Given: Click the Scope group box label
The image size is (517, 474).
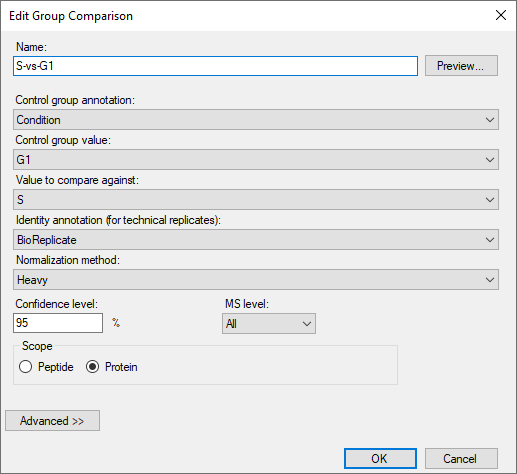Looking at the screenshot, I should 37,346.
